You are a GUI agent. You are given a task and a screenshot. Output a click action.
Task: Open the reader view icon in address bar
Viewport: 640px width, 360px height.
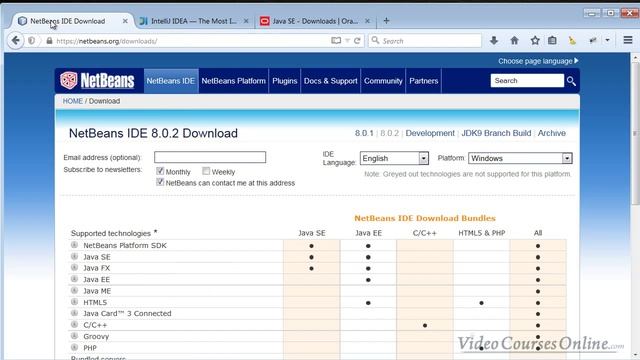coord(336,41)
